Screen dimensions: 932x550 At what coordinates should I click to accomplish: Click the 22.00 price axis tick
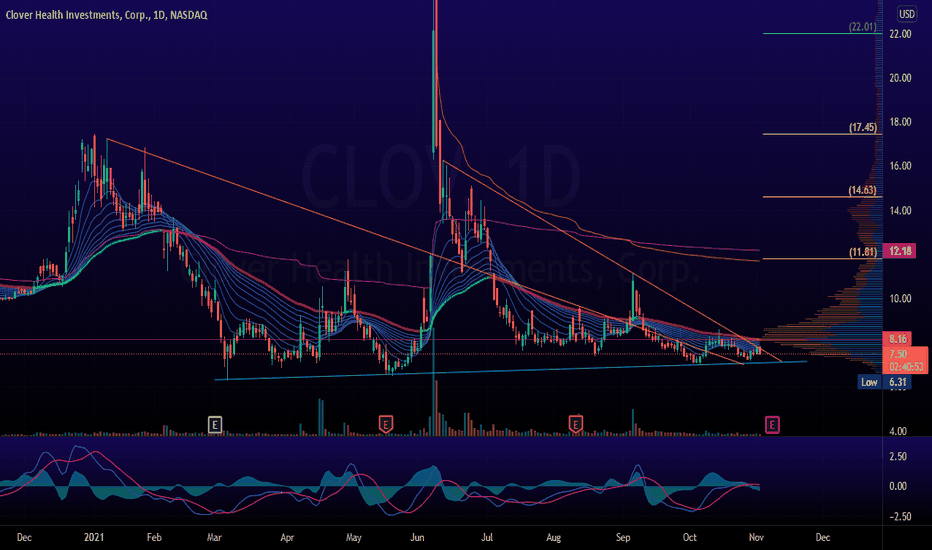tap(900, 34)
